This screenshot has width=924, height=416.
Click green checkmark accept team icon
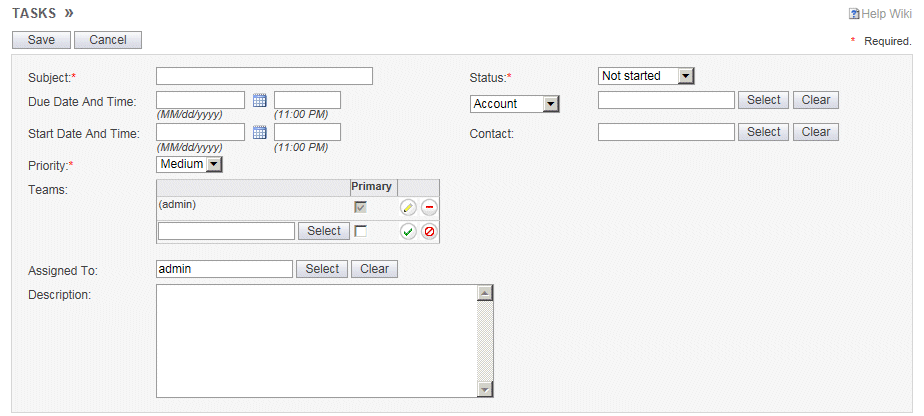(408, 231)
